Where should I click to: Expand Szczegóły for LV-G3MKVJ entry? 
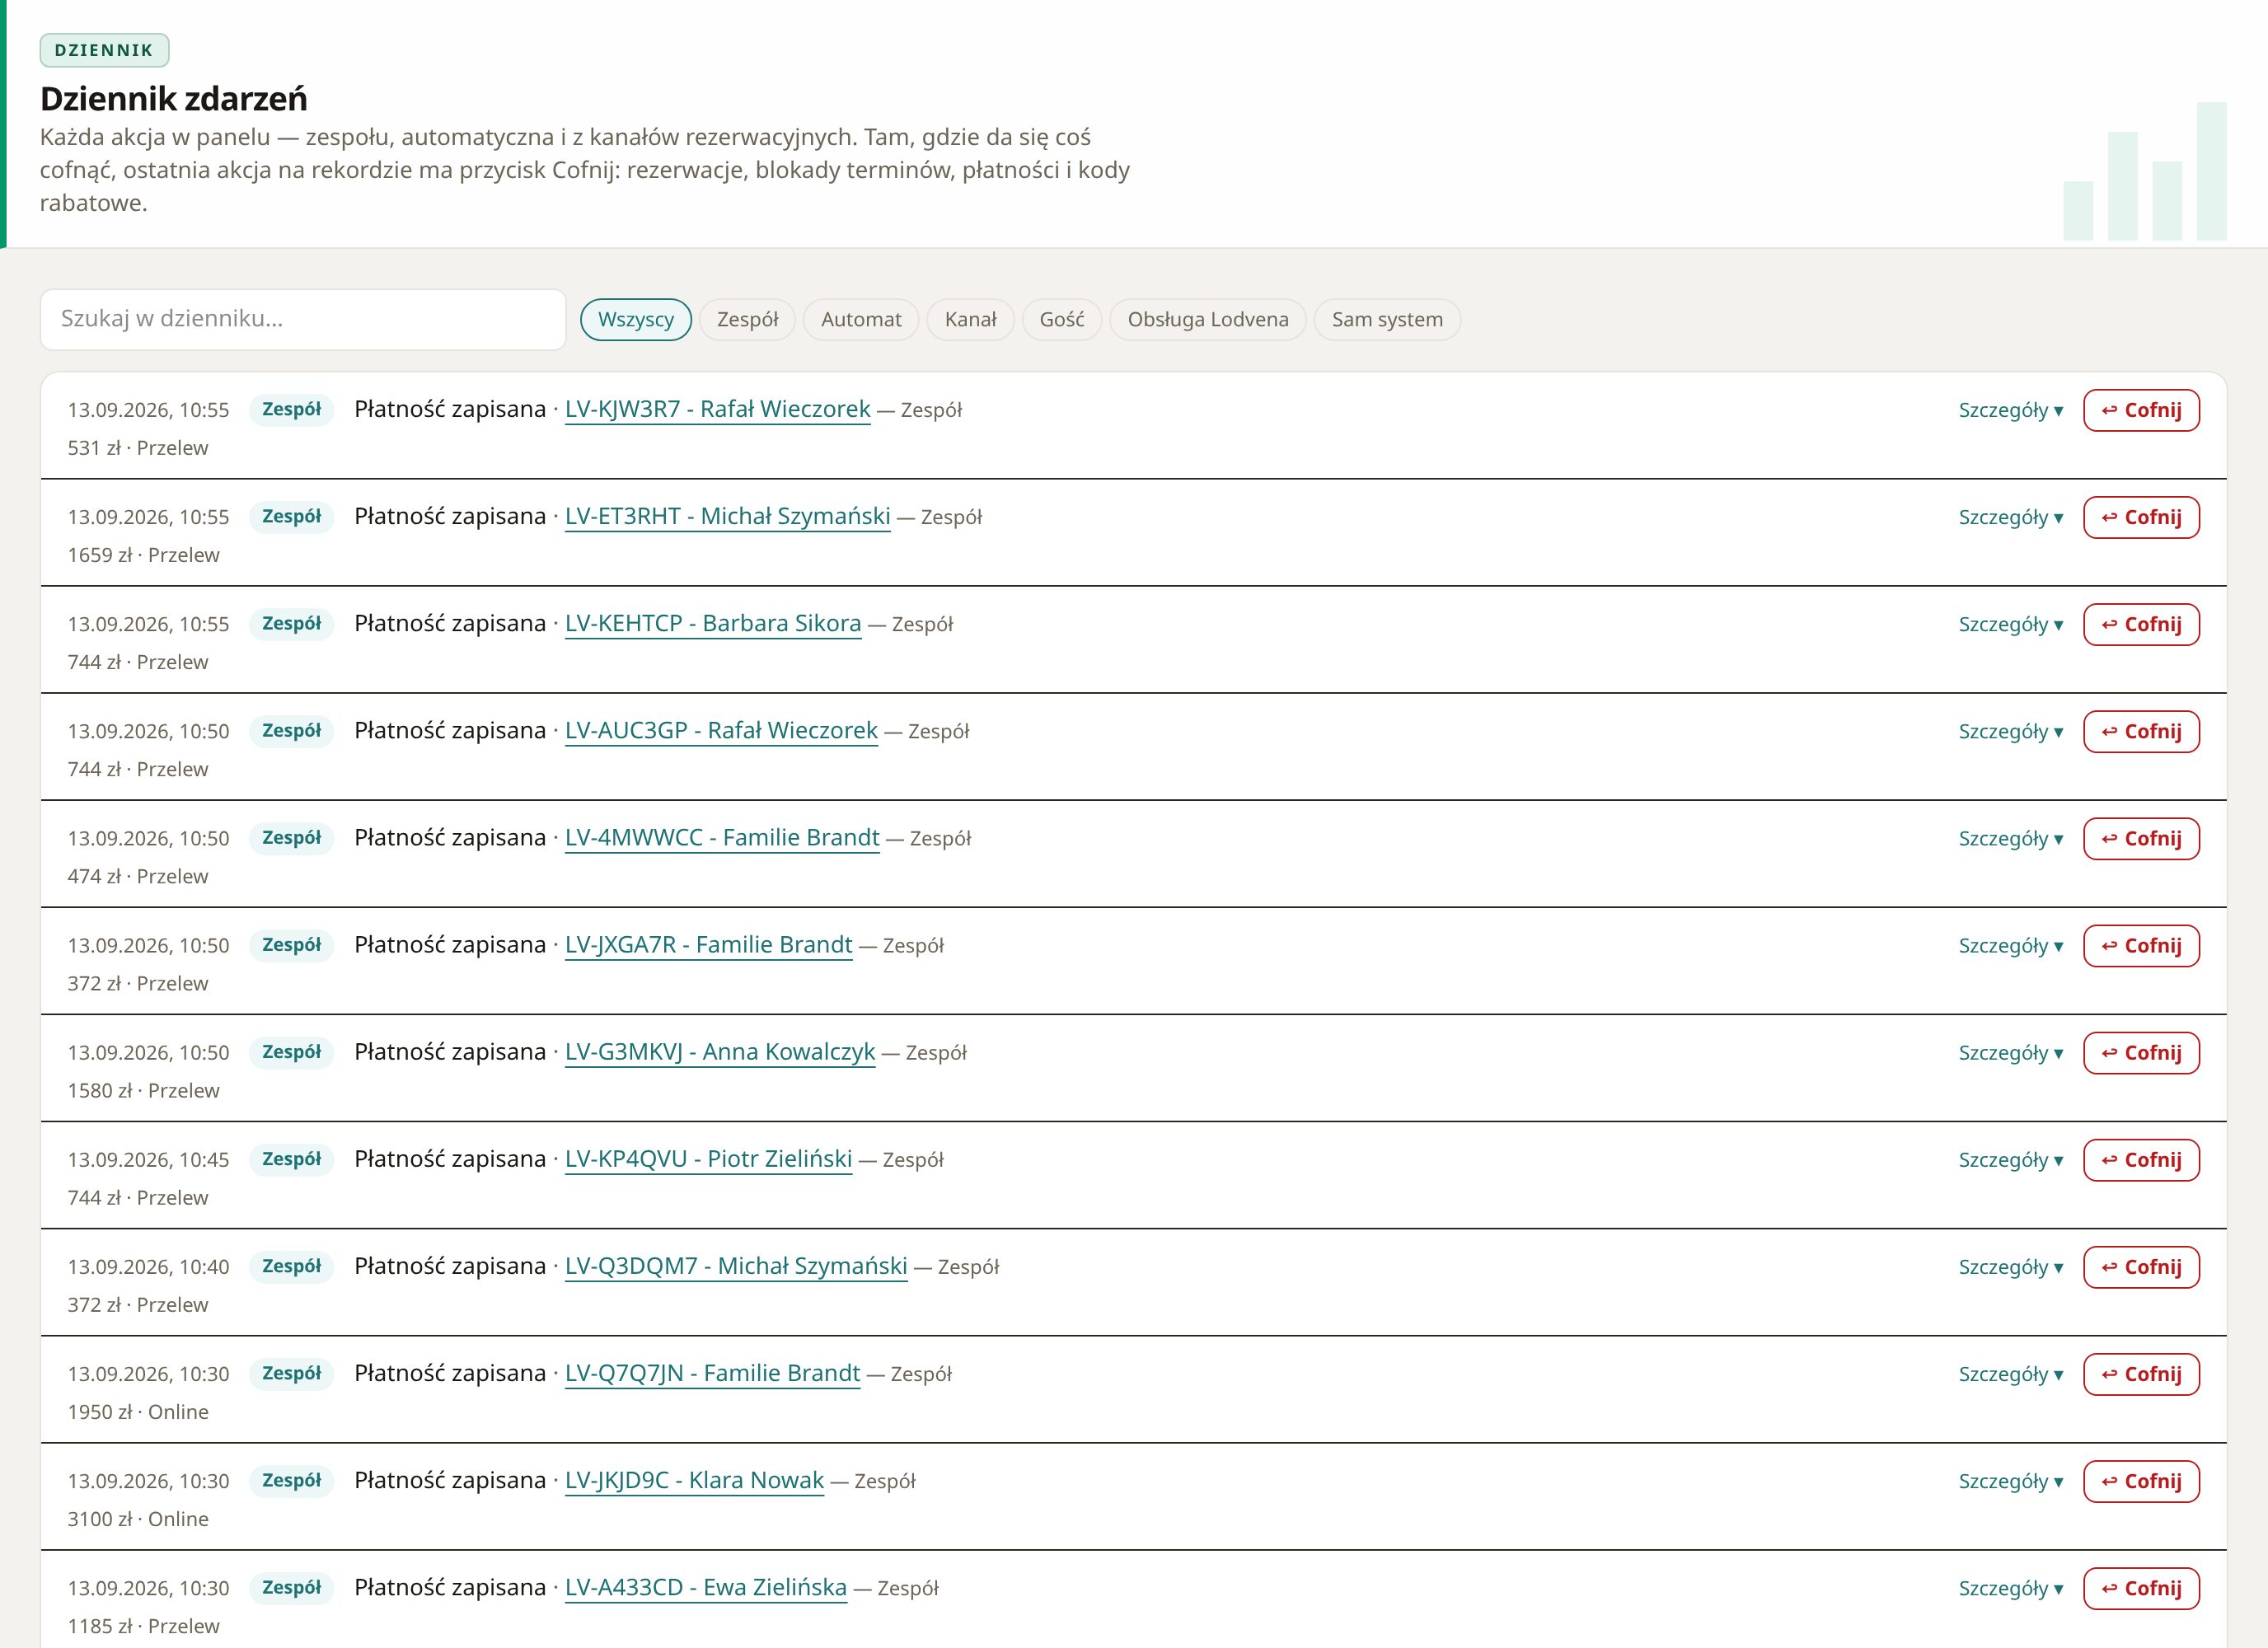pos(2010,1052)
